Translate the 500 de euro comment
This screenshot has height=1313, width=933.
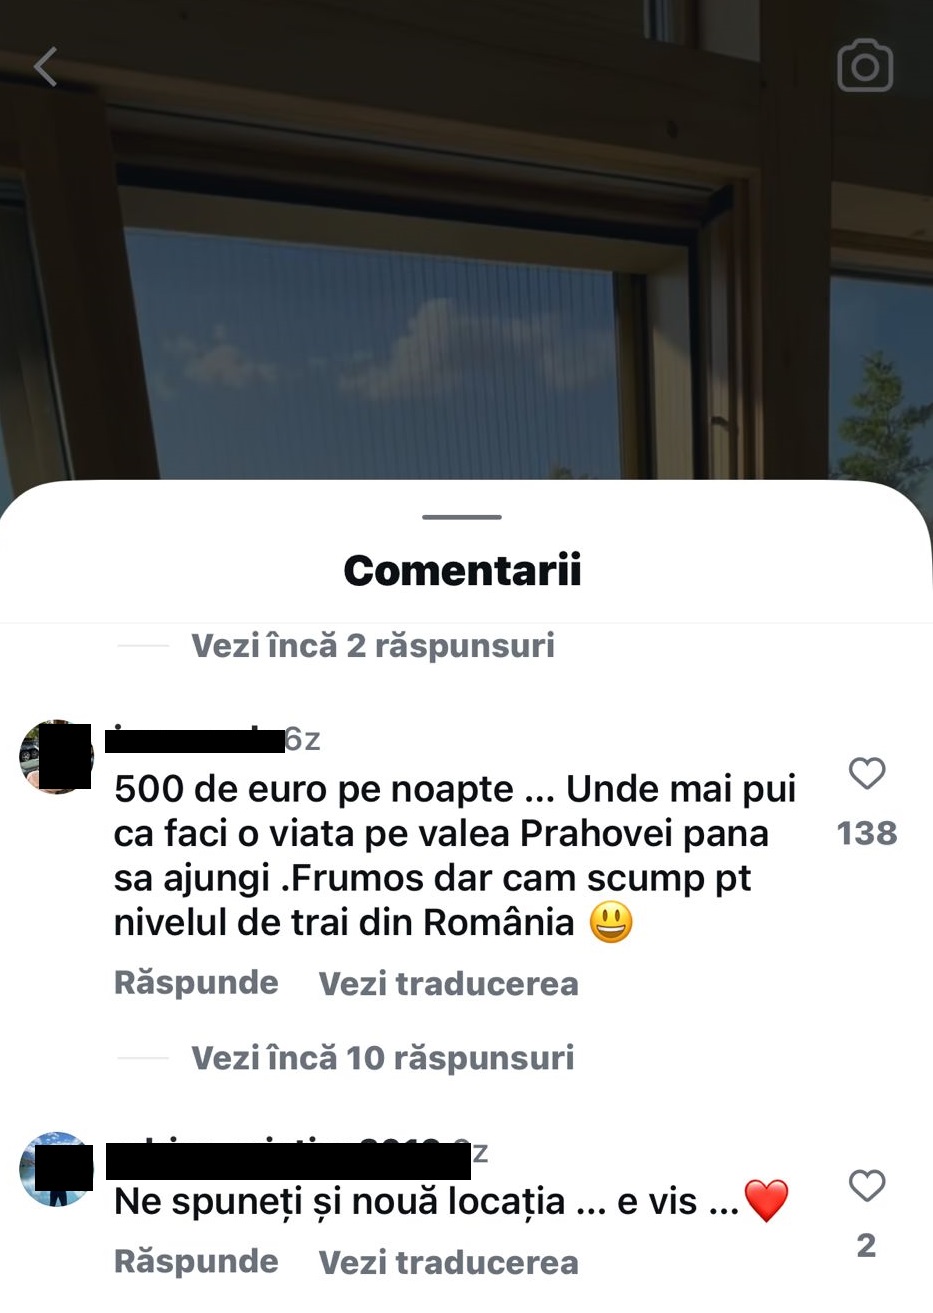coord(448,983)
